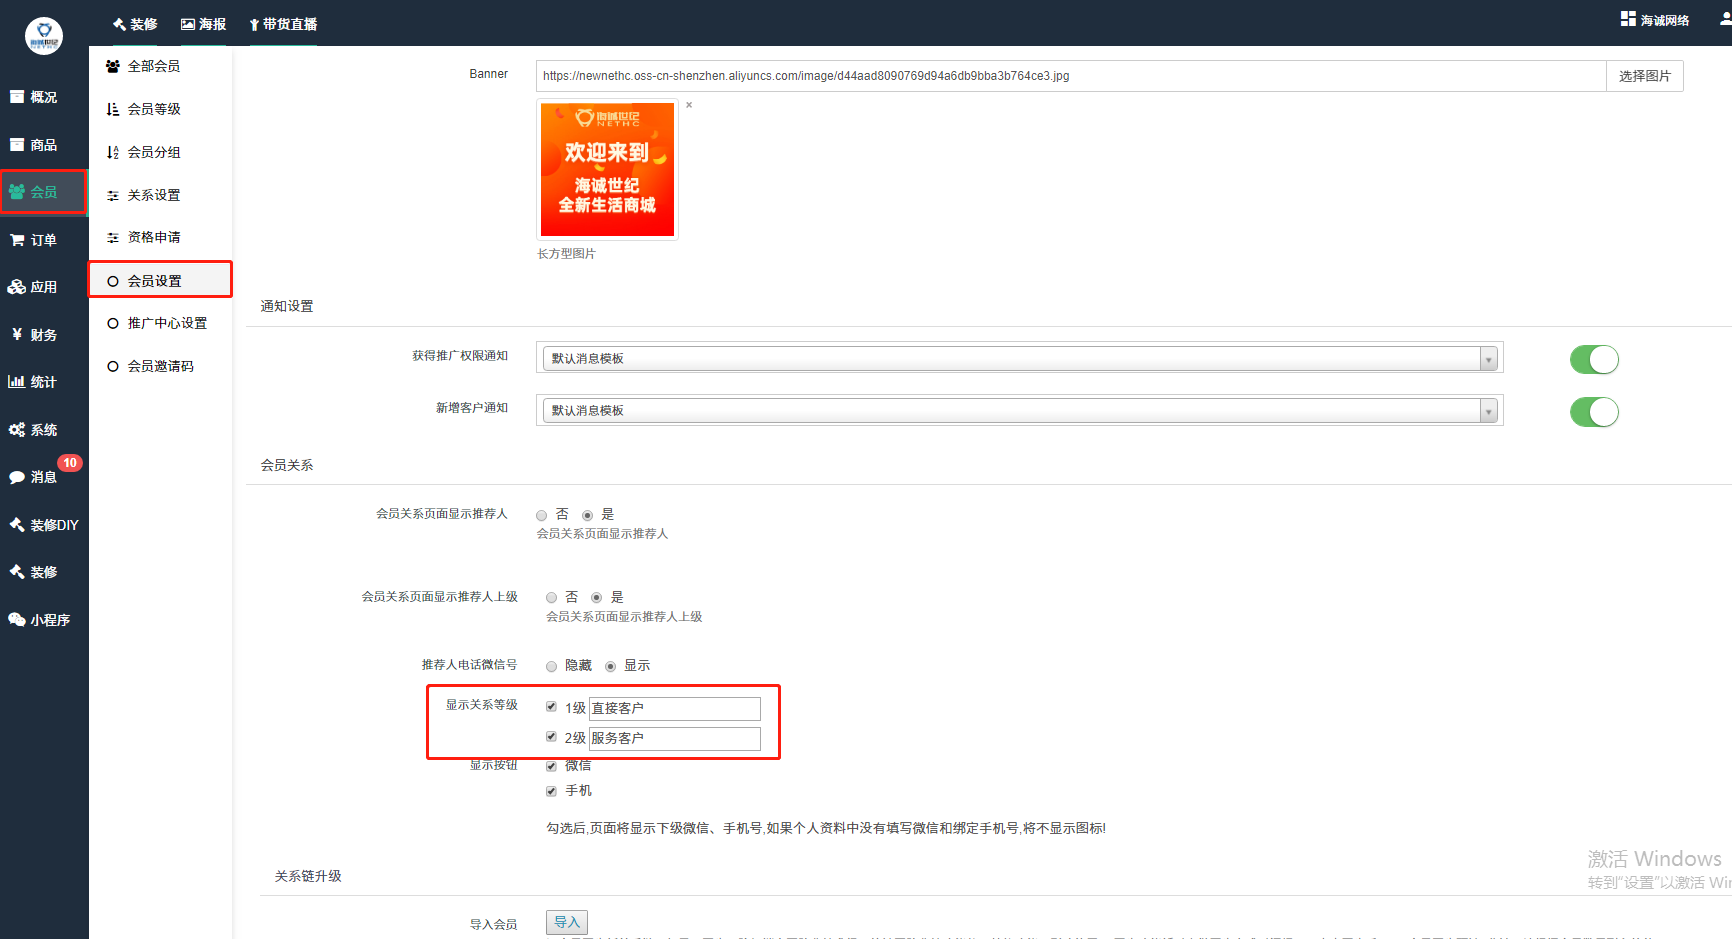1732x939 pixels.
Task: Open 会员邀请码 submenu item
Action: pos(160,366)
